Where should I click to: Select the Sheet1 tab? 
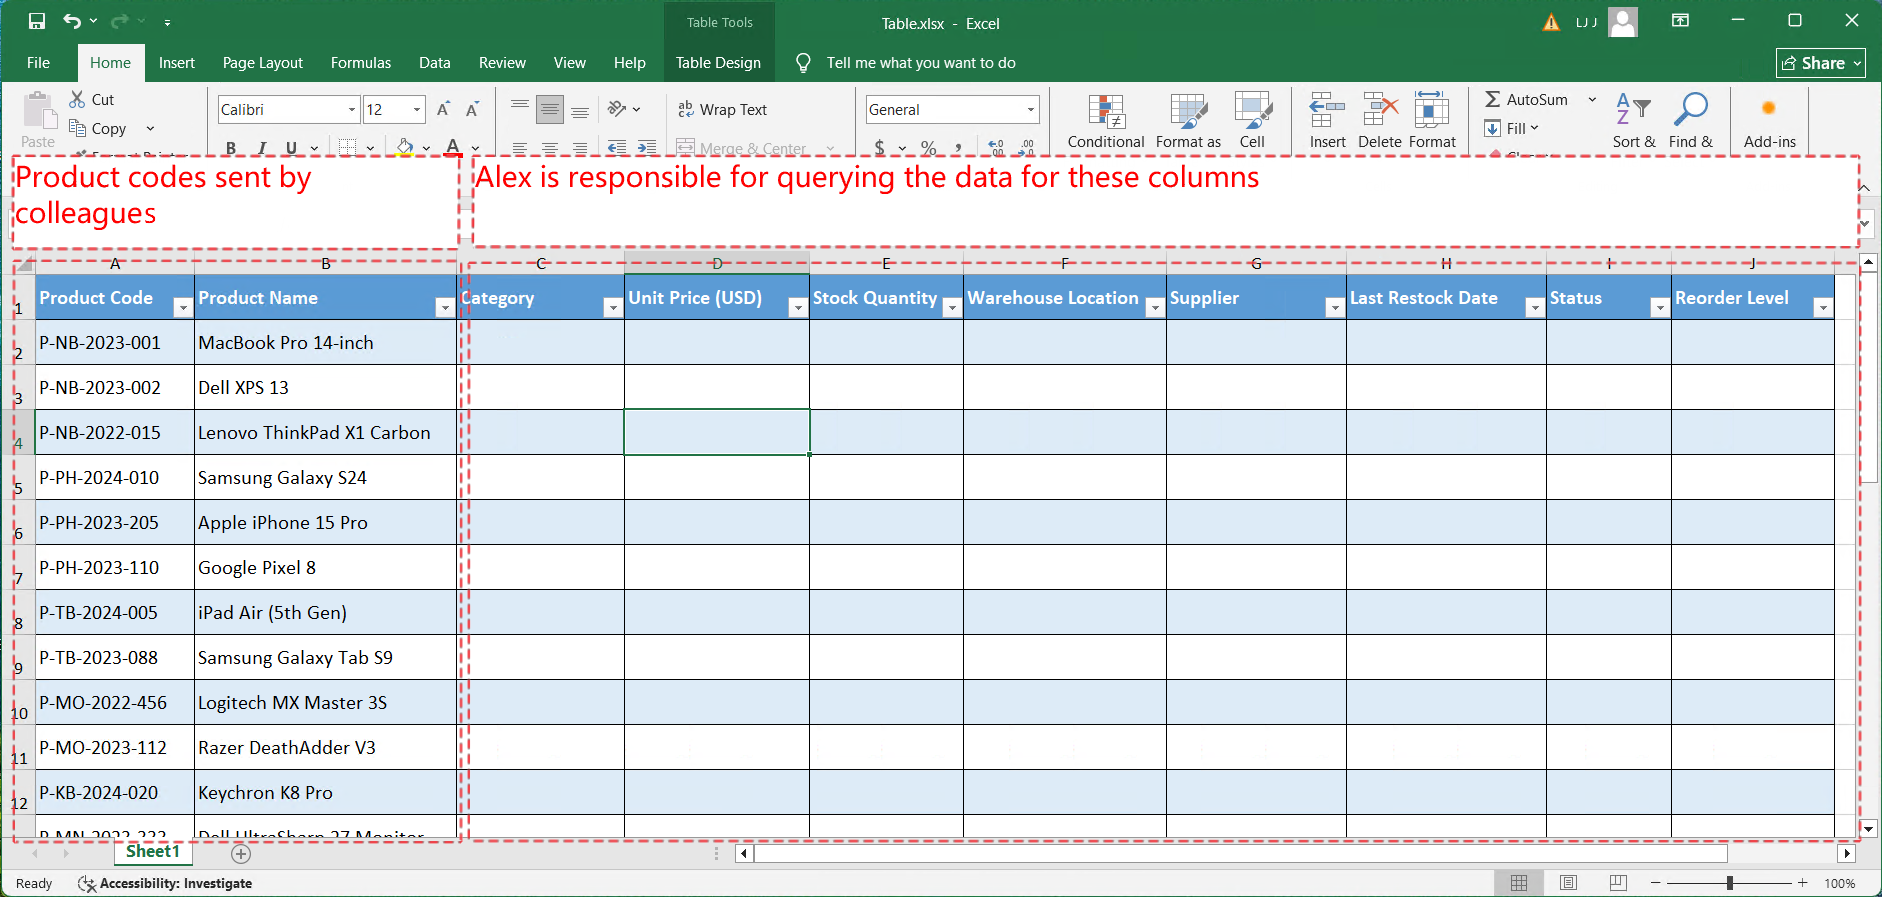click(x=153, y=852)
